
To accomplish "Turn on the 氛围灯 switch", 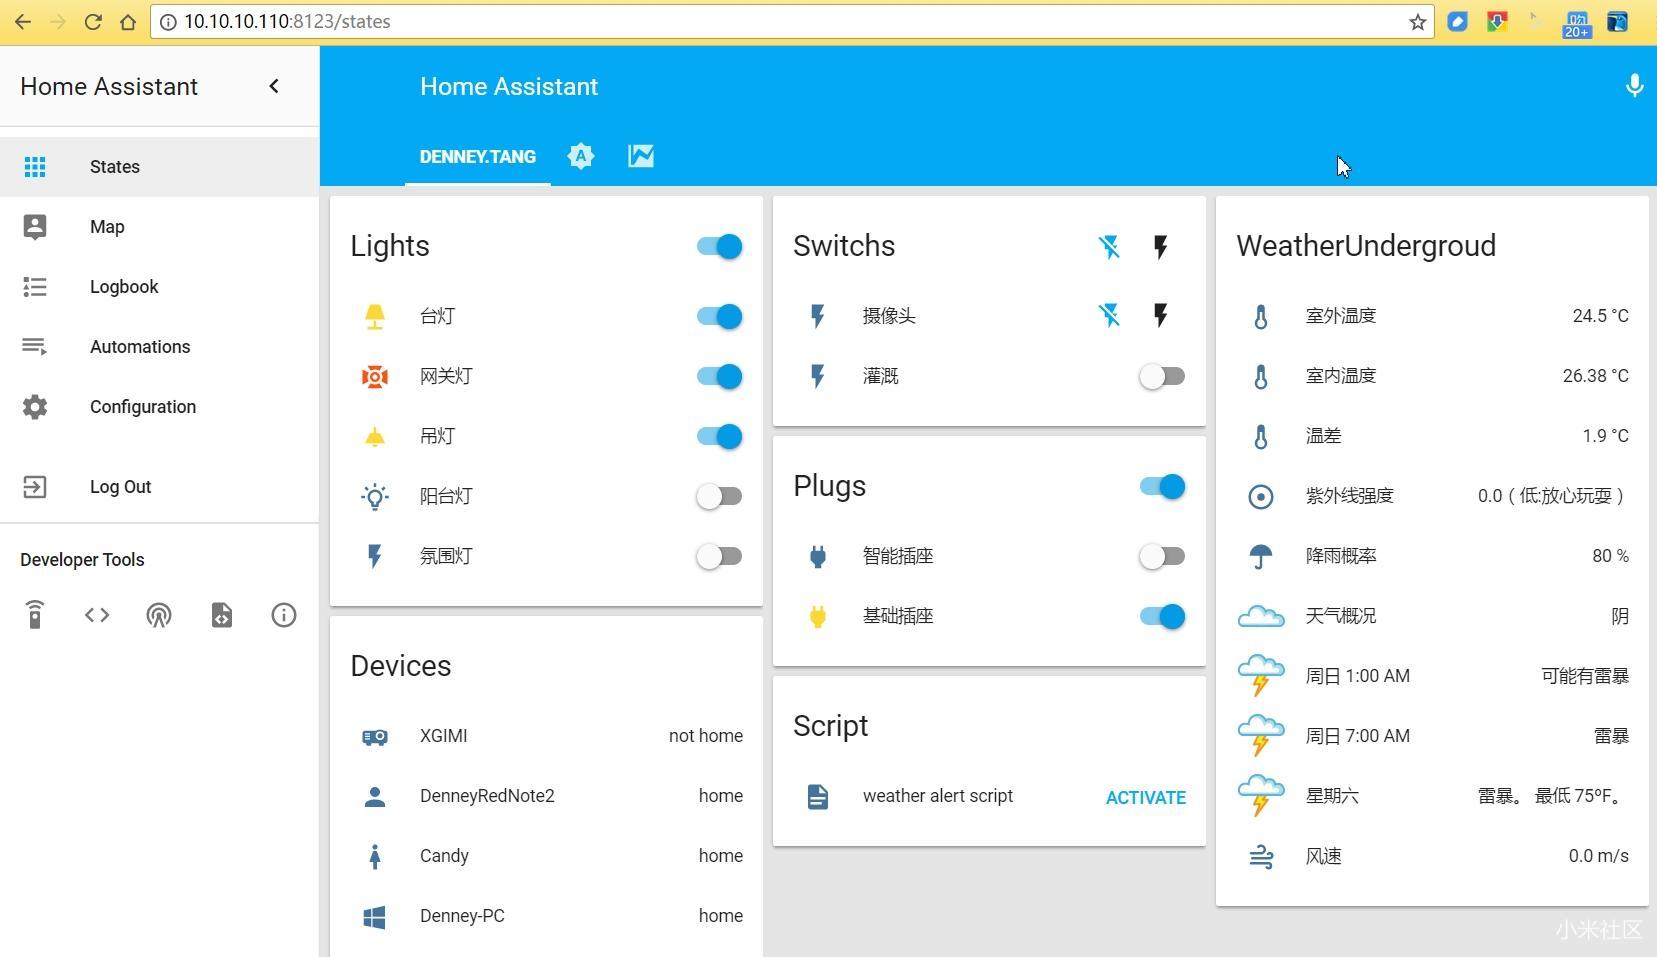I will click(x=720, y=556).
